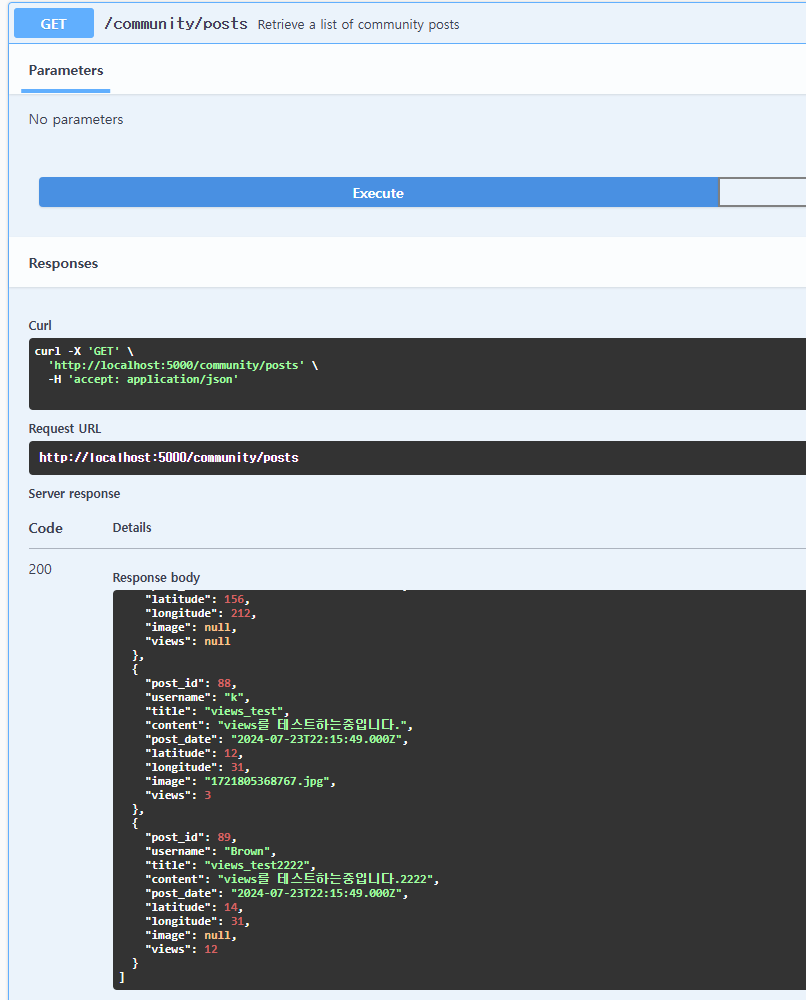Click the Responses section heading
The height and width of the screenshot is (1000, 806).
click(63, 263)
